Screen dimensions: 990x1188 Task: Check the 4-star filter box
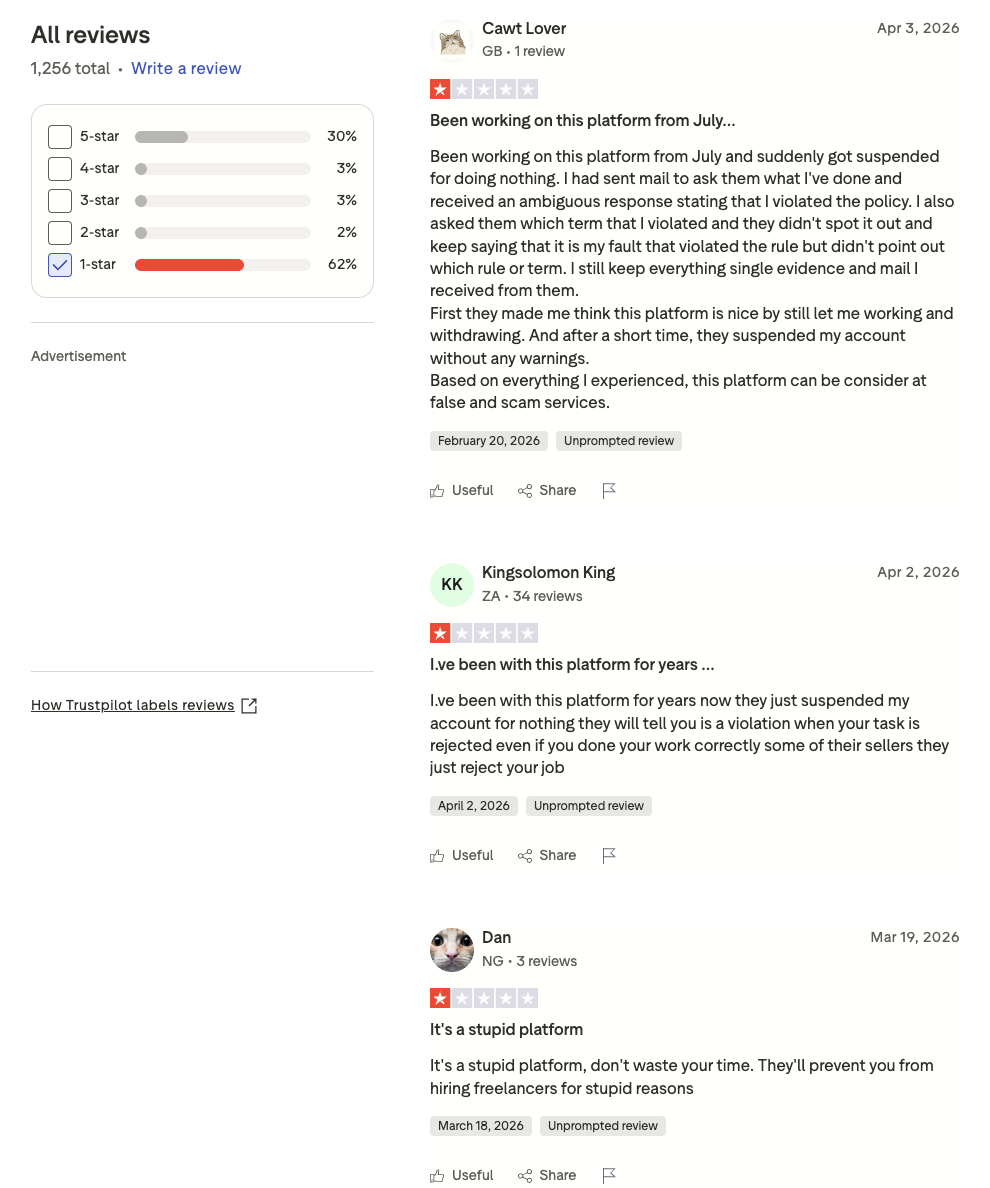60,169
